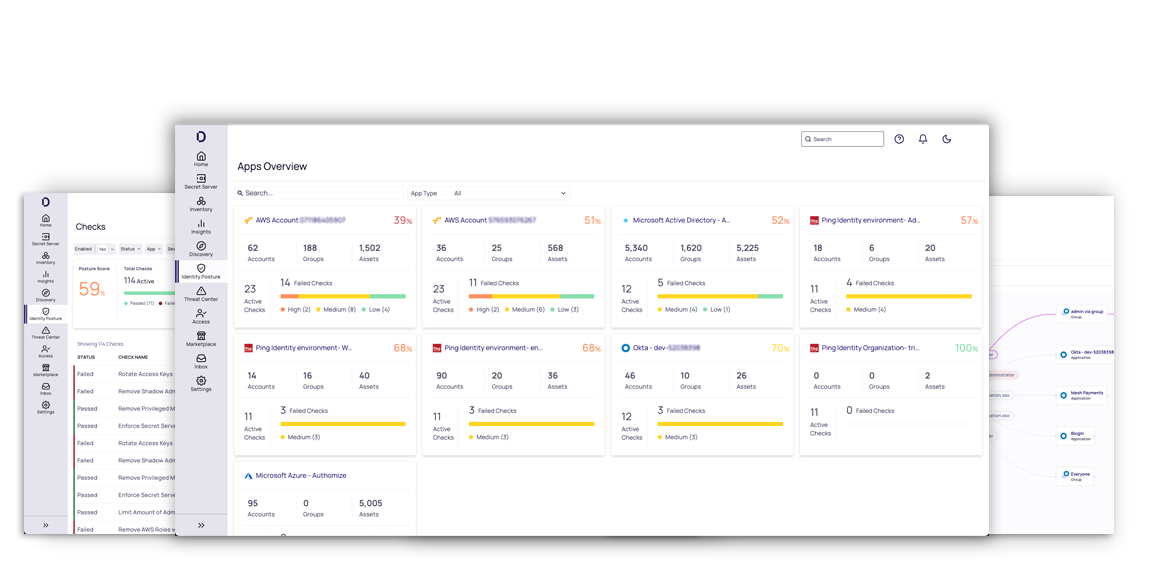Click the help question mark icon

point(899,139)
